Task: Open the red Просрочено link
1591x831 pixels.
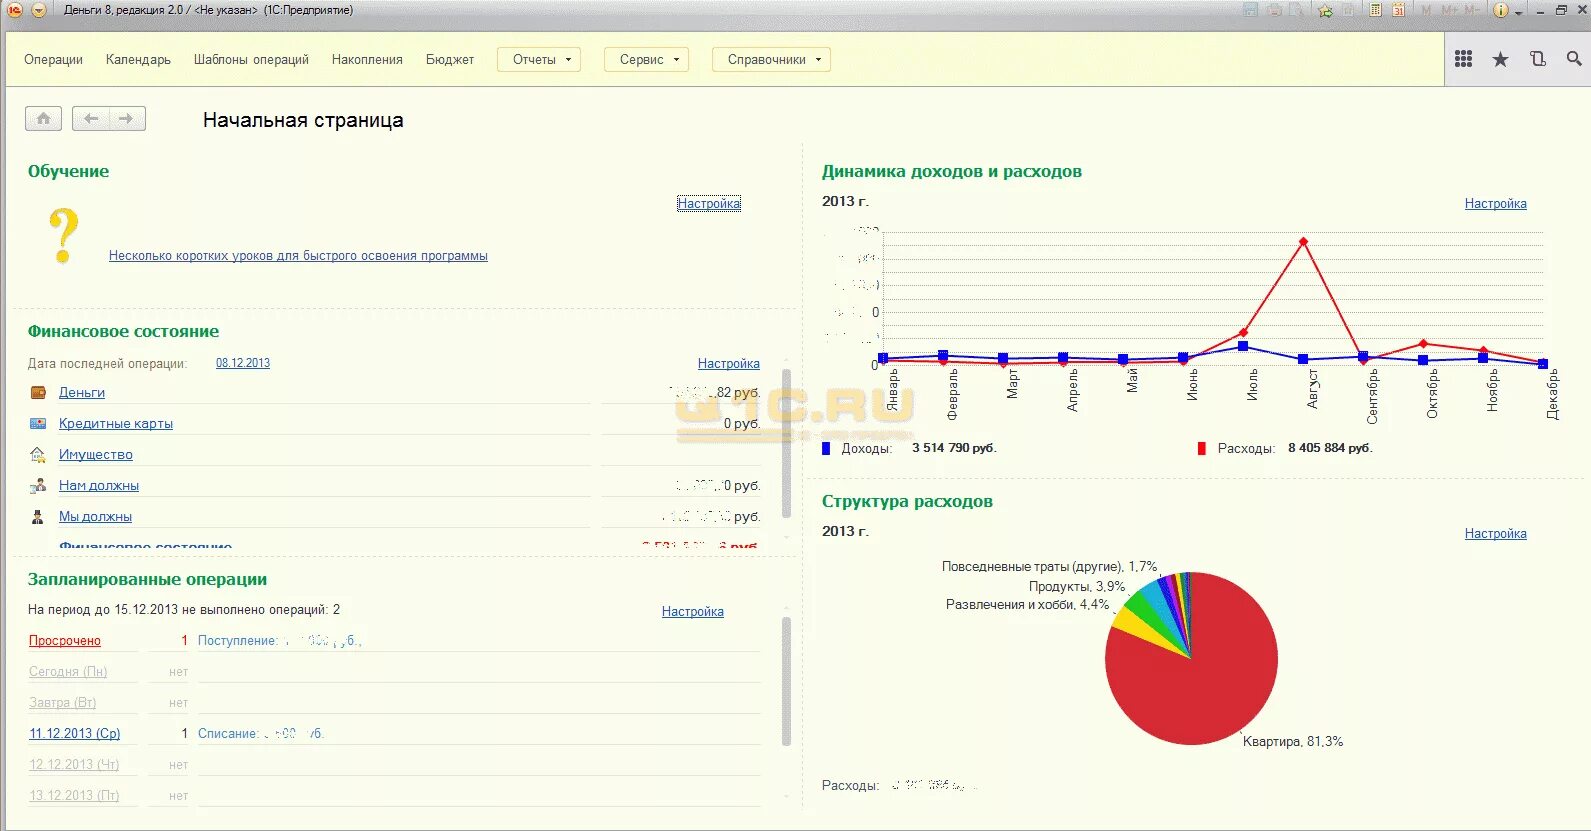Action: pos(65,641)
